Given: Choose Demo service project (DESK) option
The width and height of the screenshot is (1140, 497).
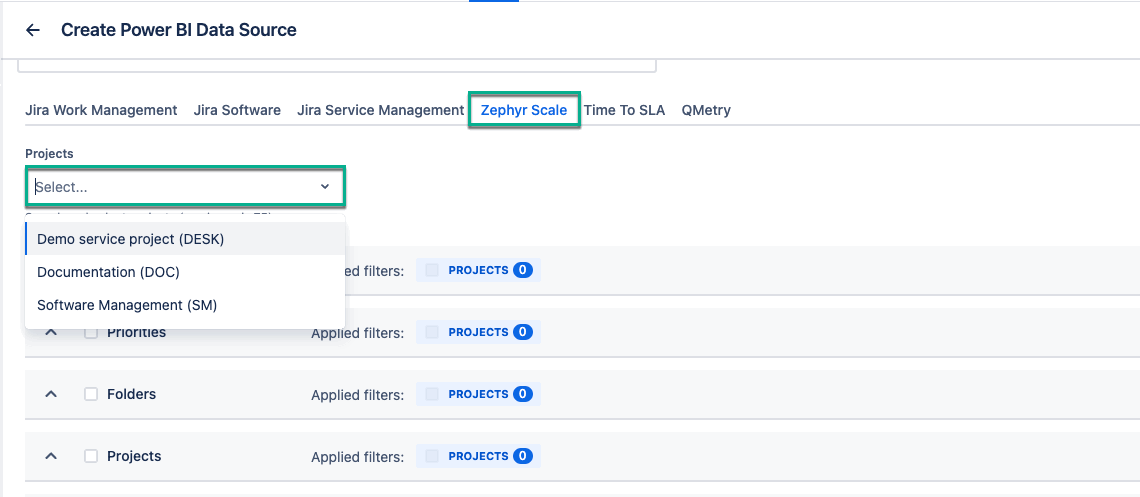Looking at the screenshot, I should point(131,239).
